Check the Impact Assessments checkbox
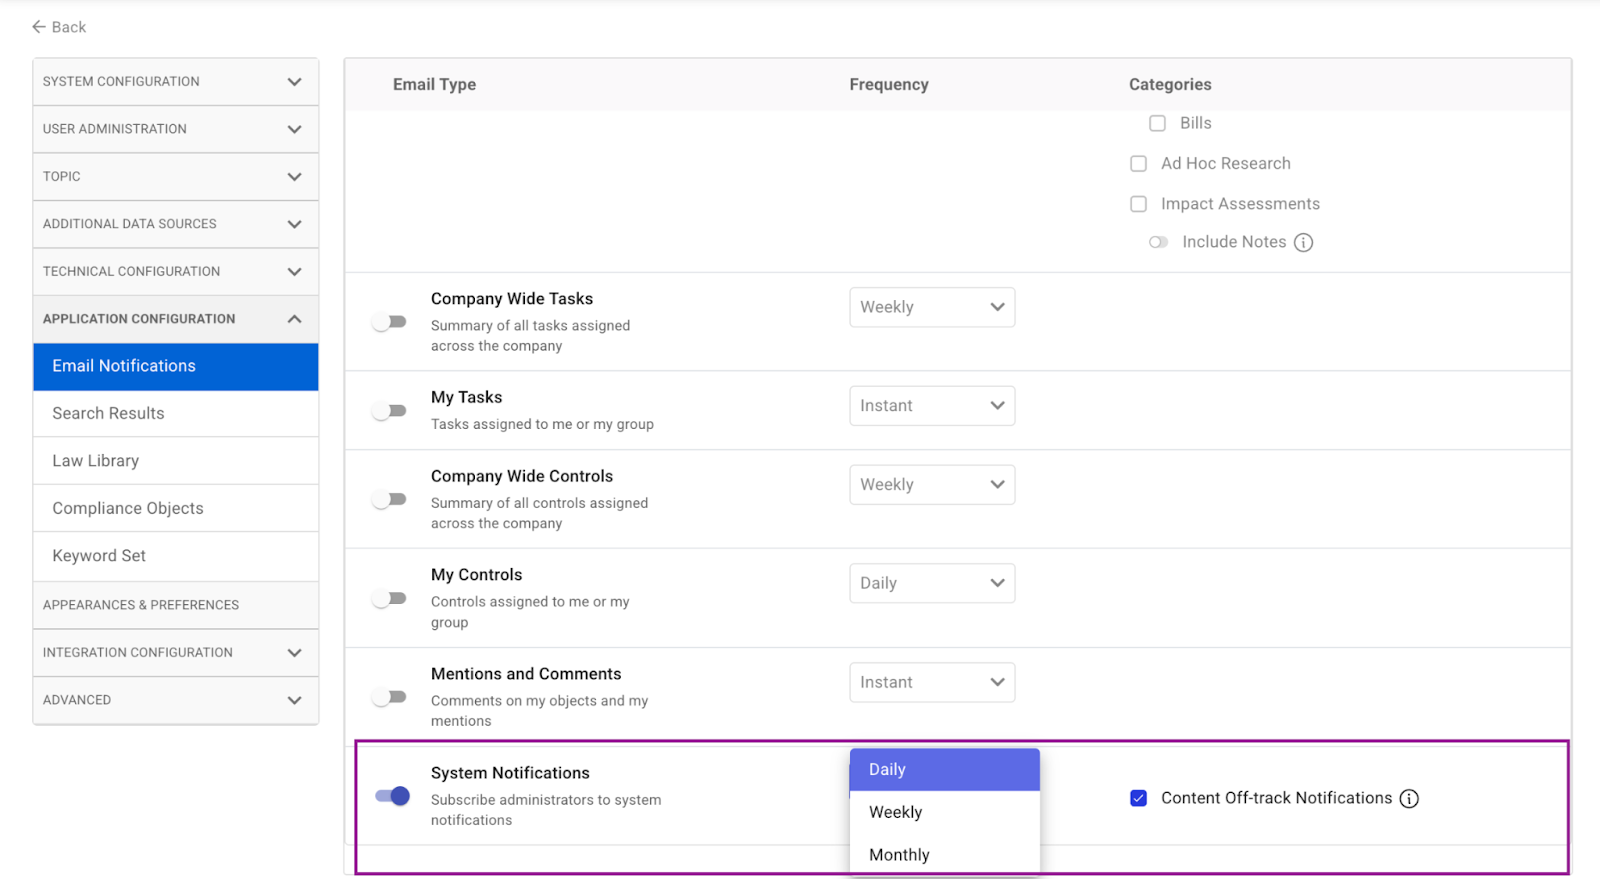This screenshot has width=1600, height=879. [1138, 204]
